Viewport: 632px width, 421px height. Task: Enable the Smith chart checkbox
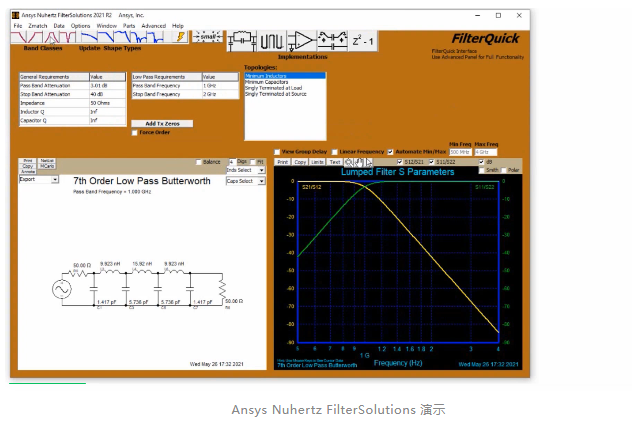point(481,170)
